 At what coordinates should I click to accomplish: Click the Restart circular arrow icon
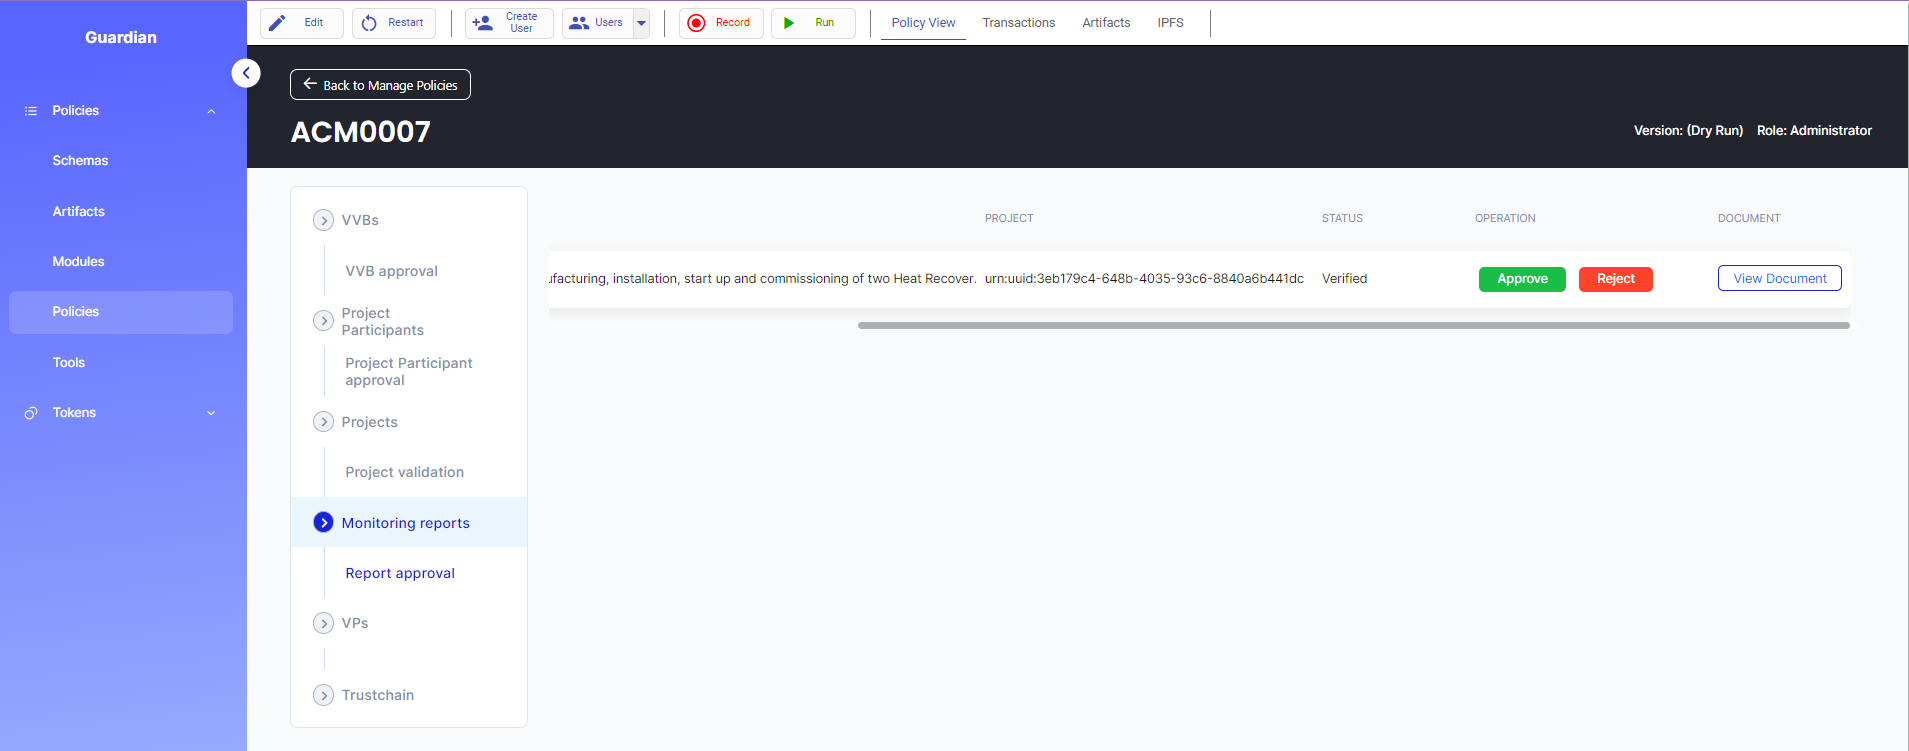coord(369,23)
